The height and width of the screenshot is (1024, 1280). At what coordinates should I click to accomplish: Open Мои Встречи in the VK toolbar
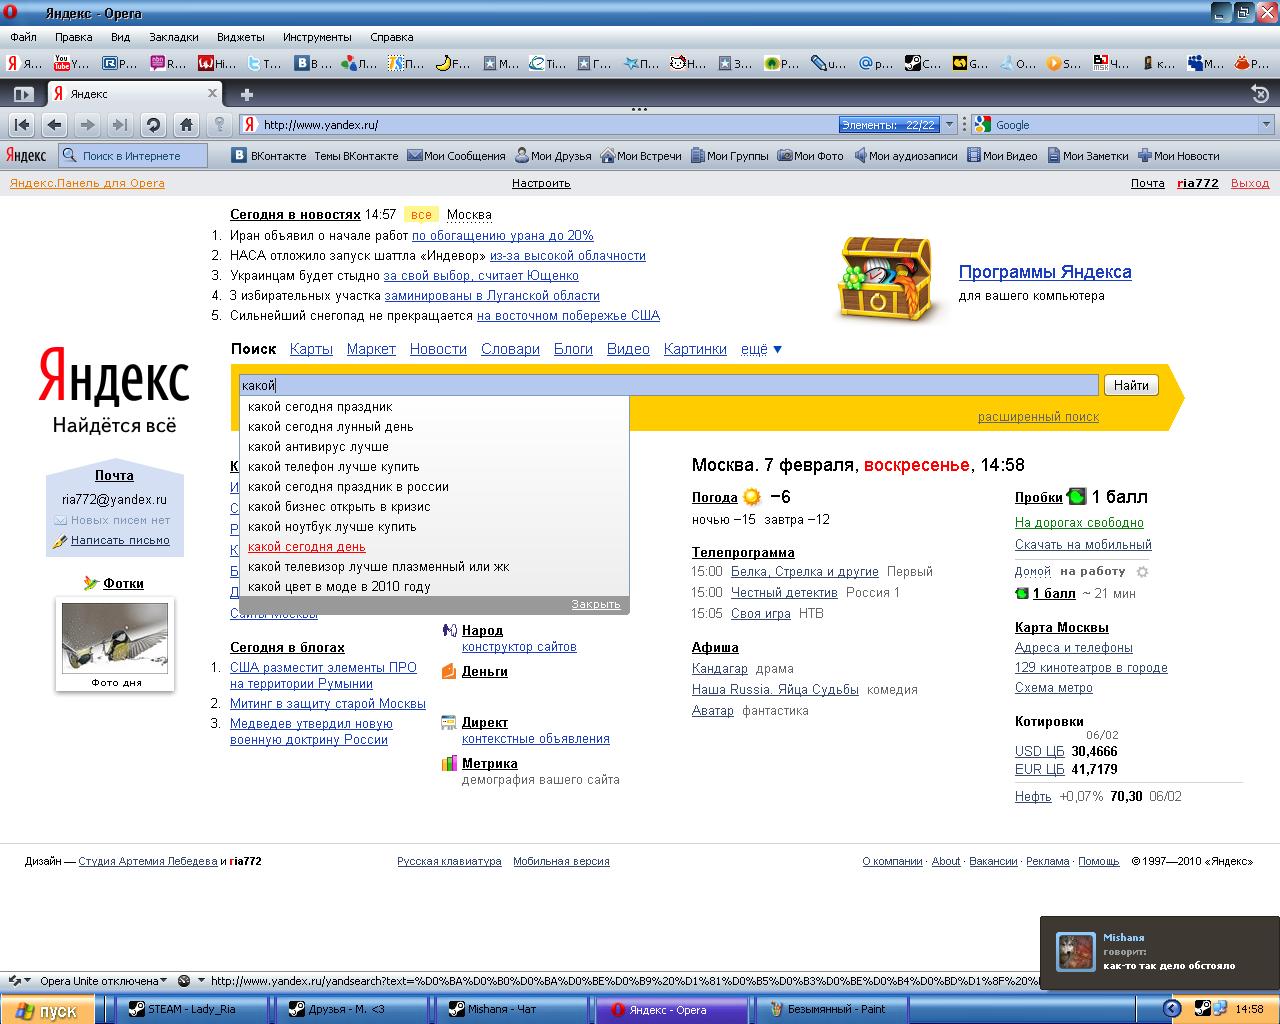641,155
